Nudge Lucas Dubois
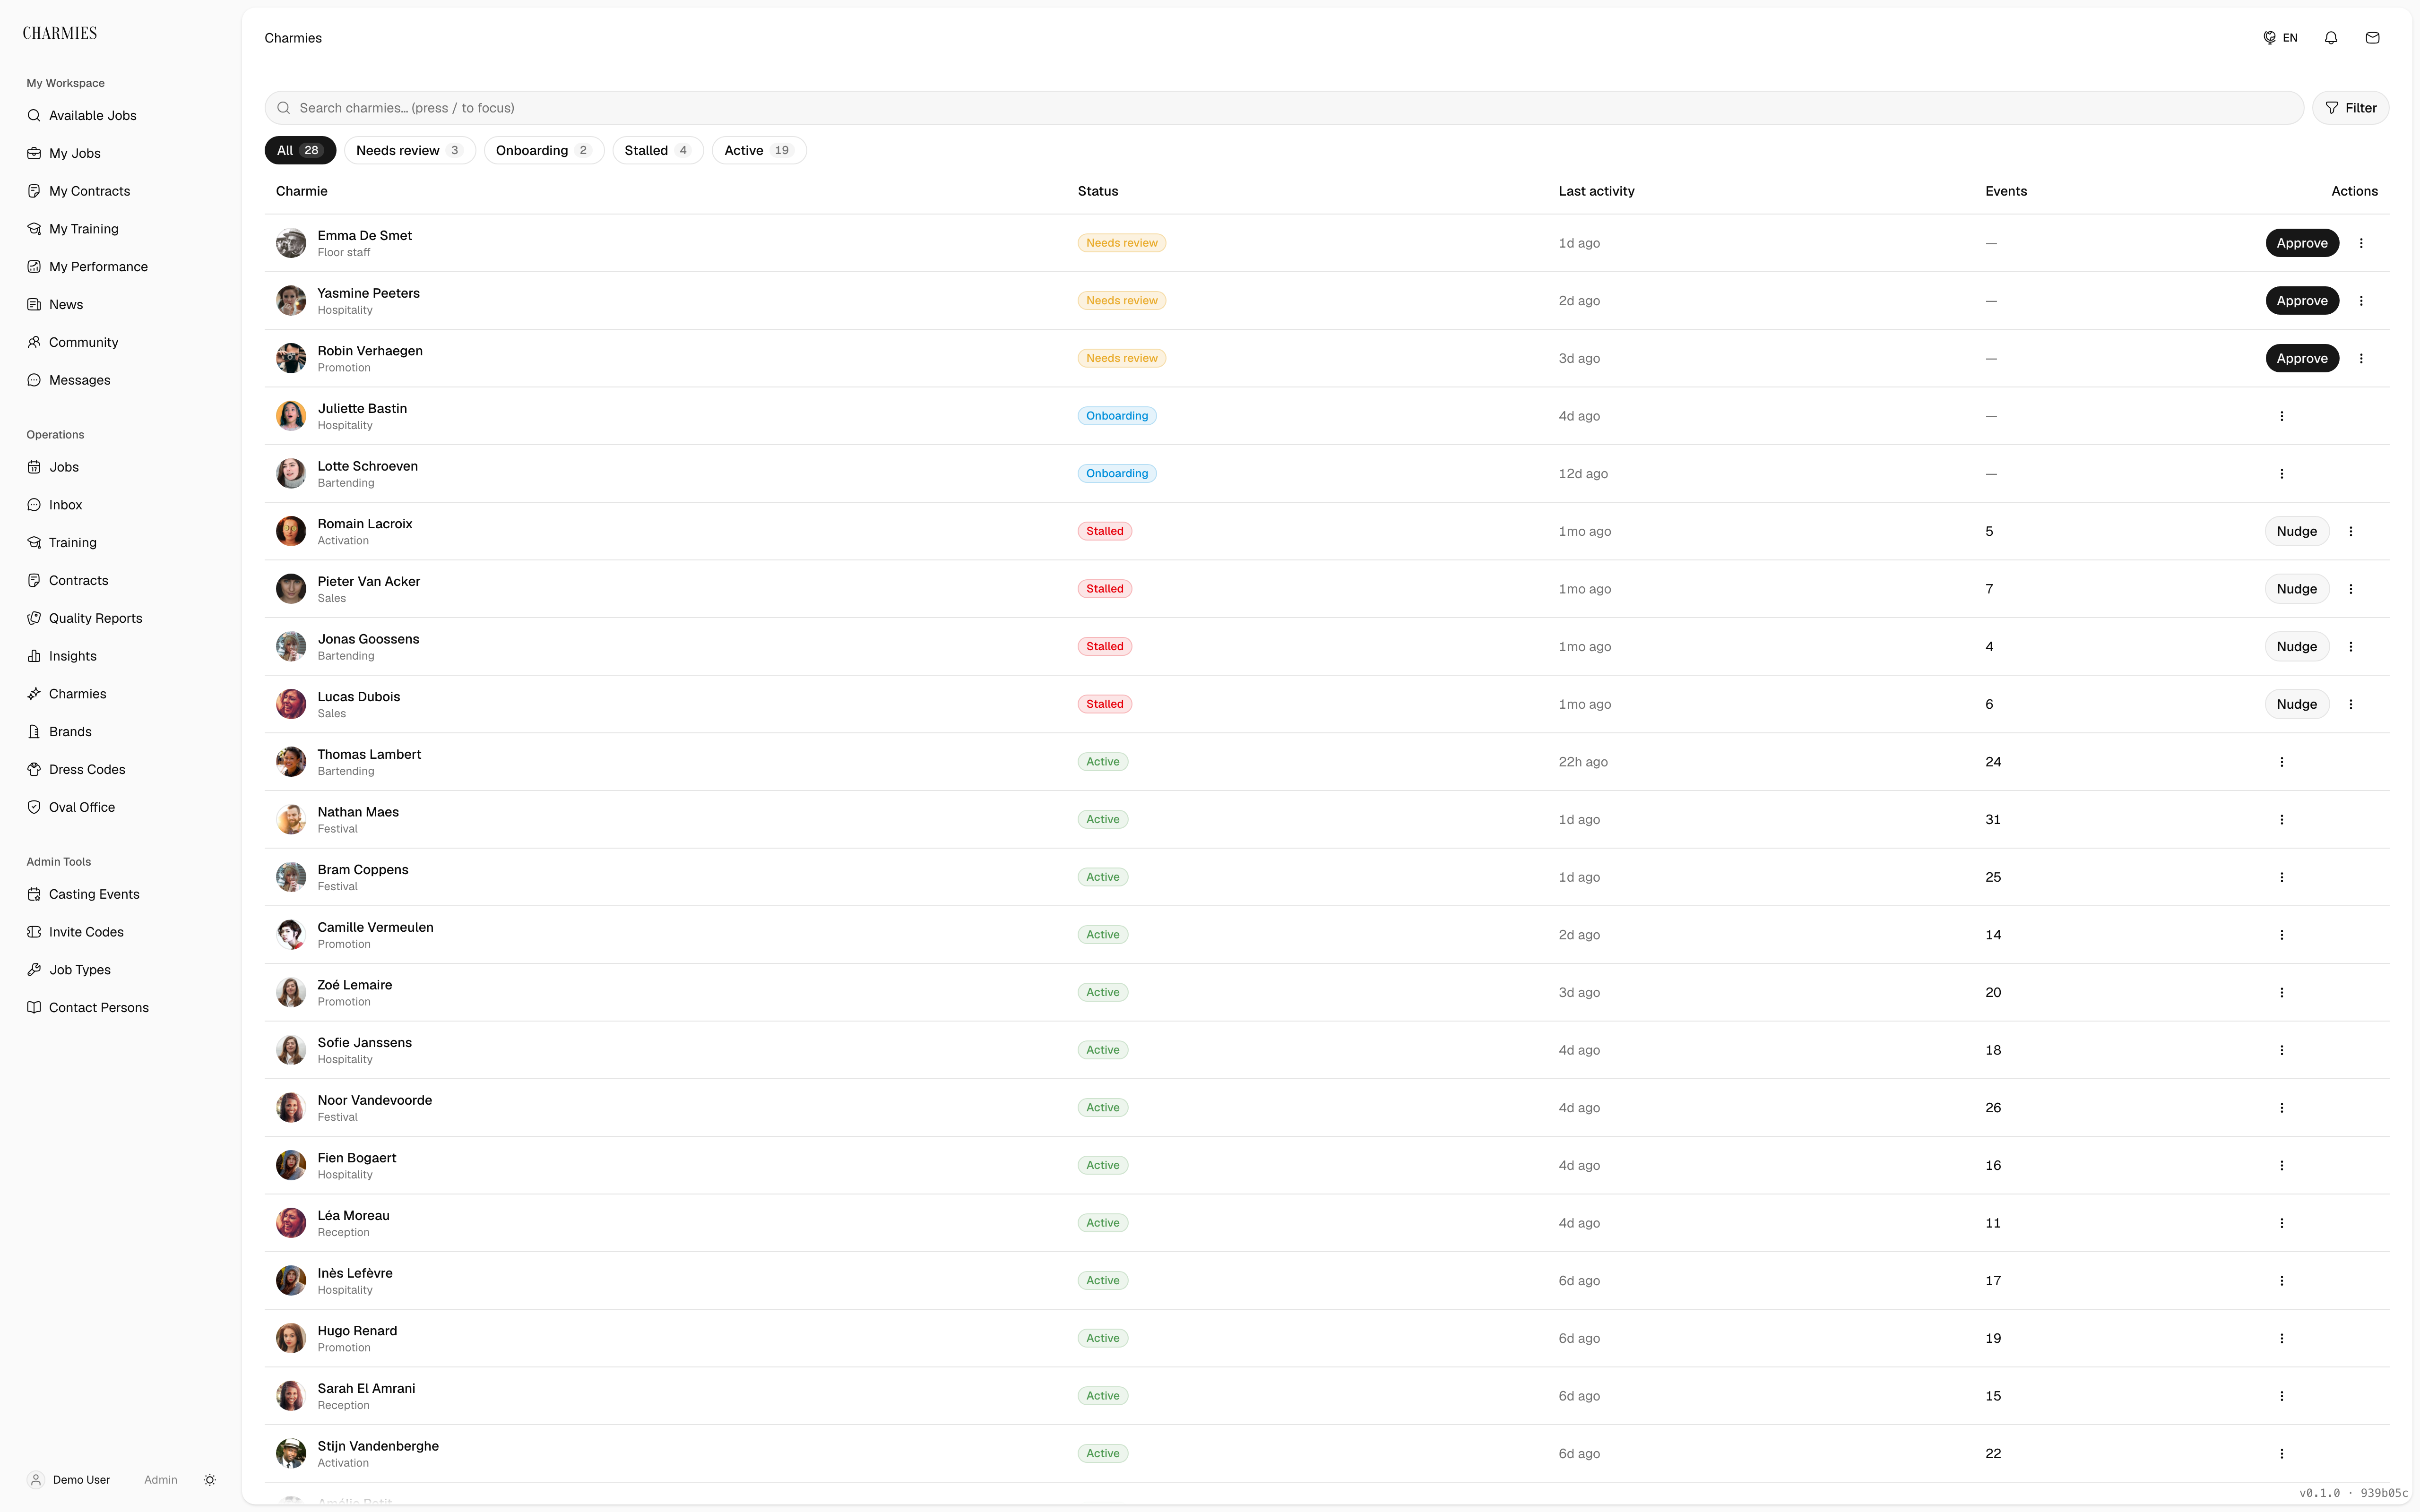The width and height of the screenshot is (2420, 1512). [2296, 704]
